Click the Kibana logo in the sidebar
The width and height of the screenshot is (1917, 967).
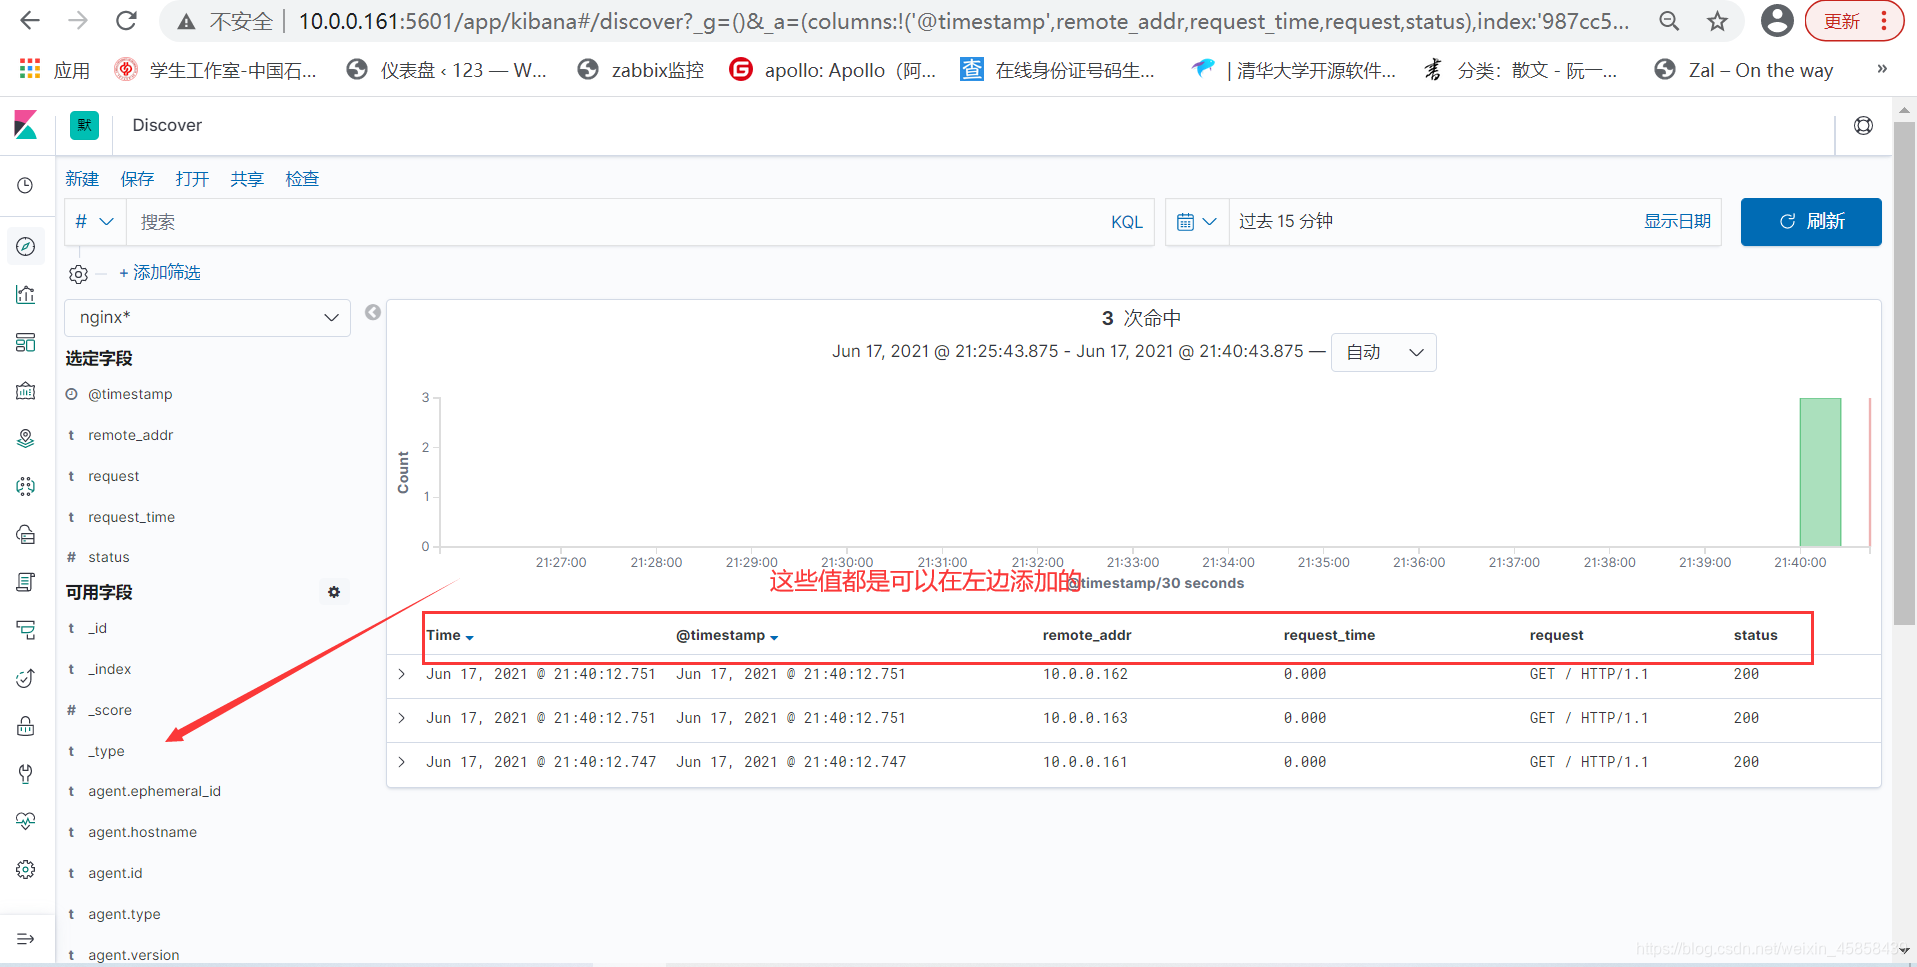(26, 125)
